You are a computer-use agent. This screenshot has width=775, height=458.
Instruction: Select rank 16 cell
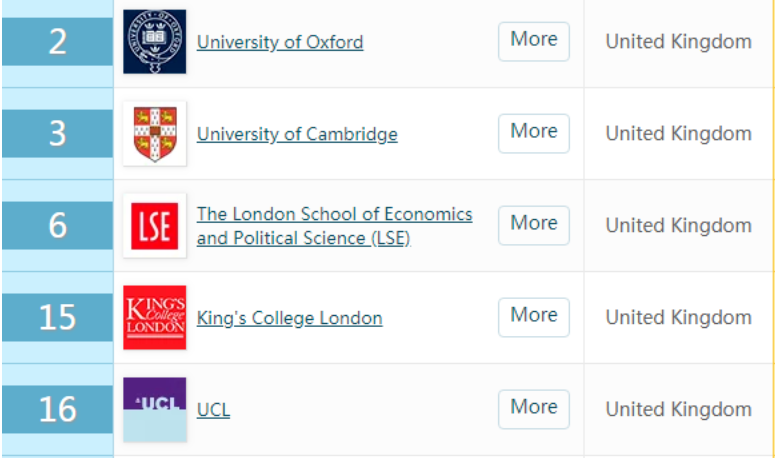tap(57, 409)
